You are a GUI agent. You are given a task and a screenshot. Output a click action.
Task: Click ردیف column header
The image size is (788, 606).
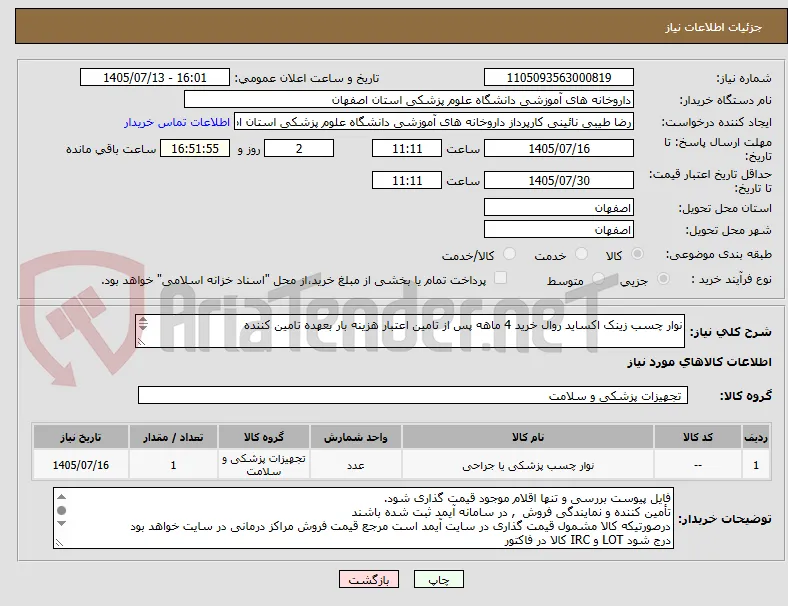756,437
